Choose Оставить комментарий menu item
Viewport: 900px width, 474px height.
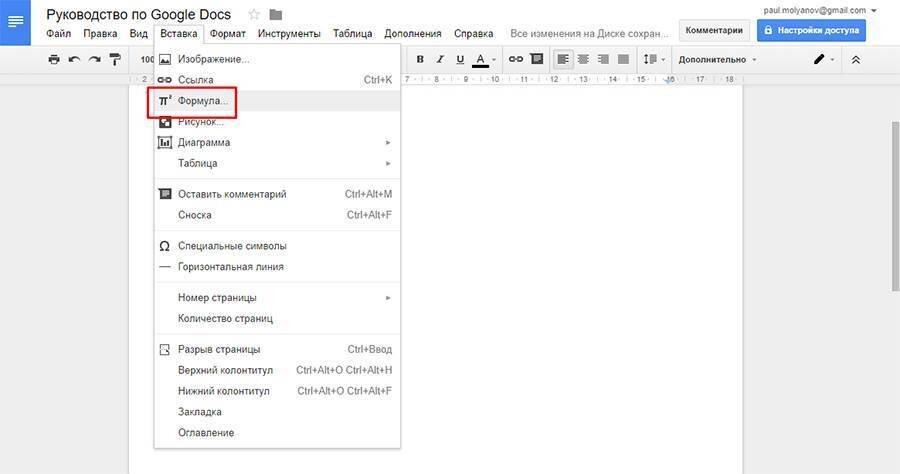pos(277,194)
